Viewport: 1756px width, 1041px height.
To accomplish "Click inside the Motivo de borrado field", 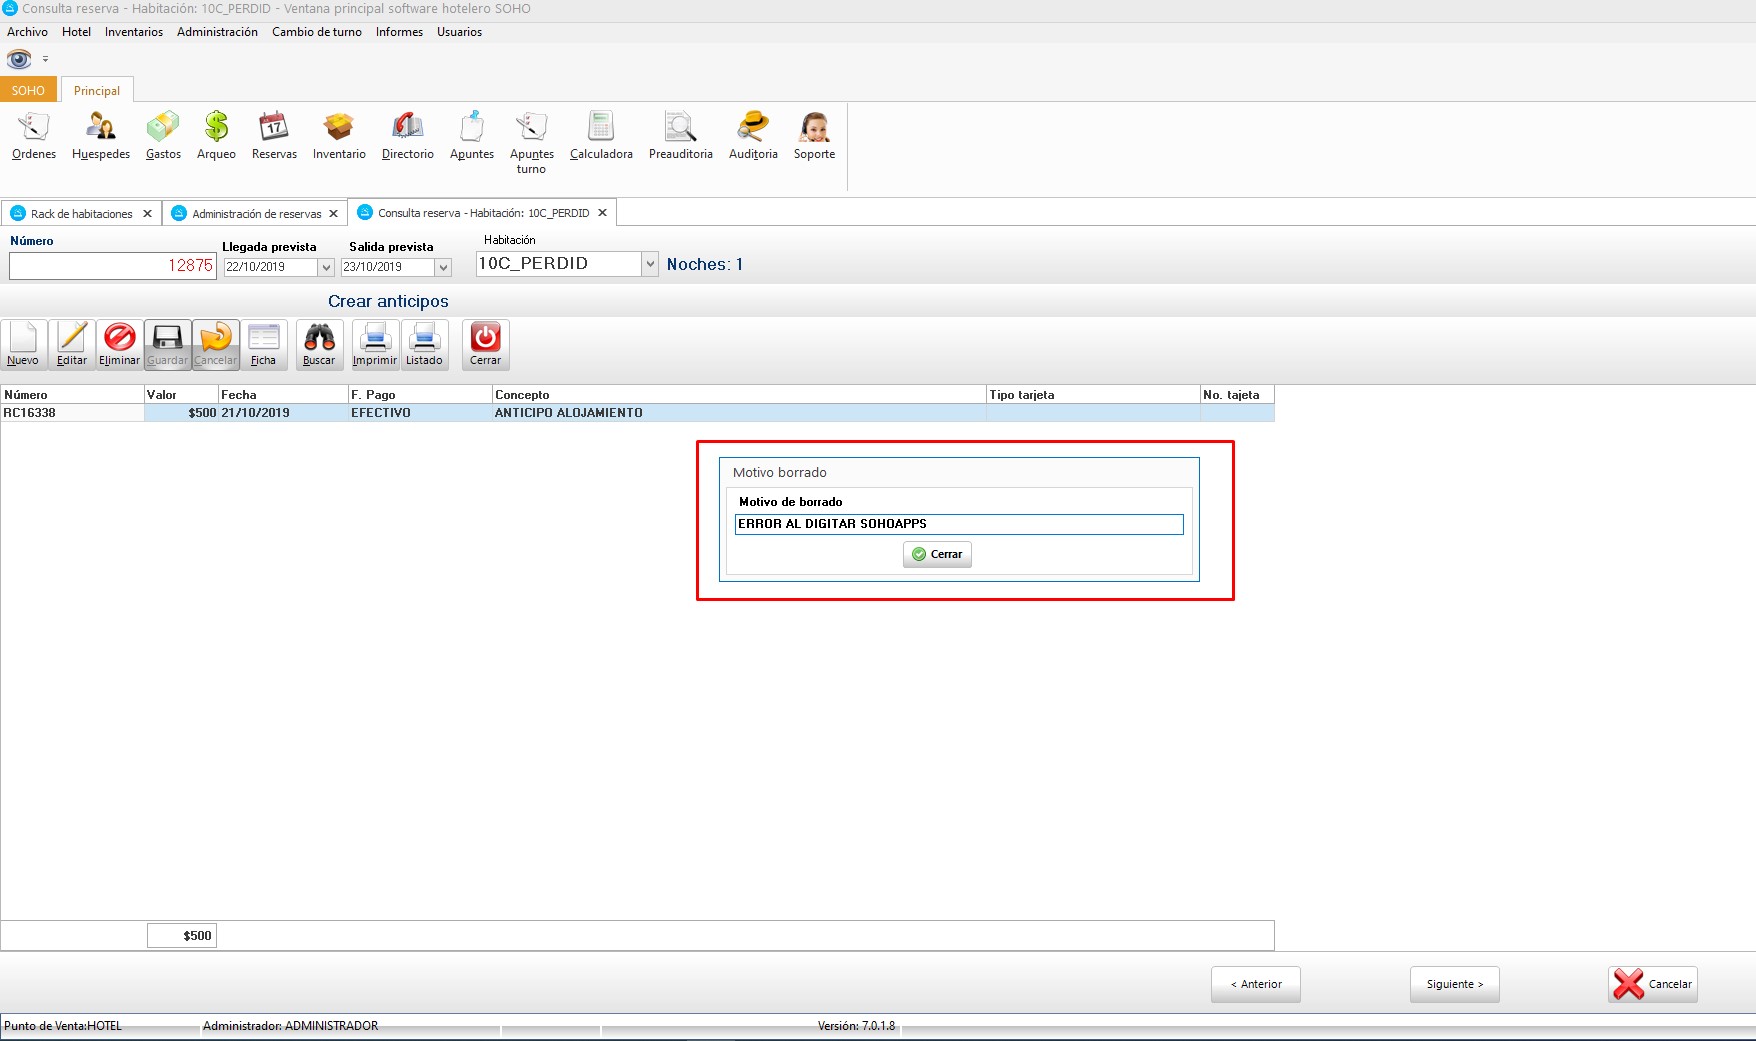I will (x=958, y=524).
